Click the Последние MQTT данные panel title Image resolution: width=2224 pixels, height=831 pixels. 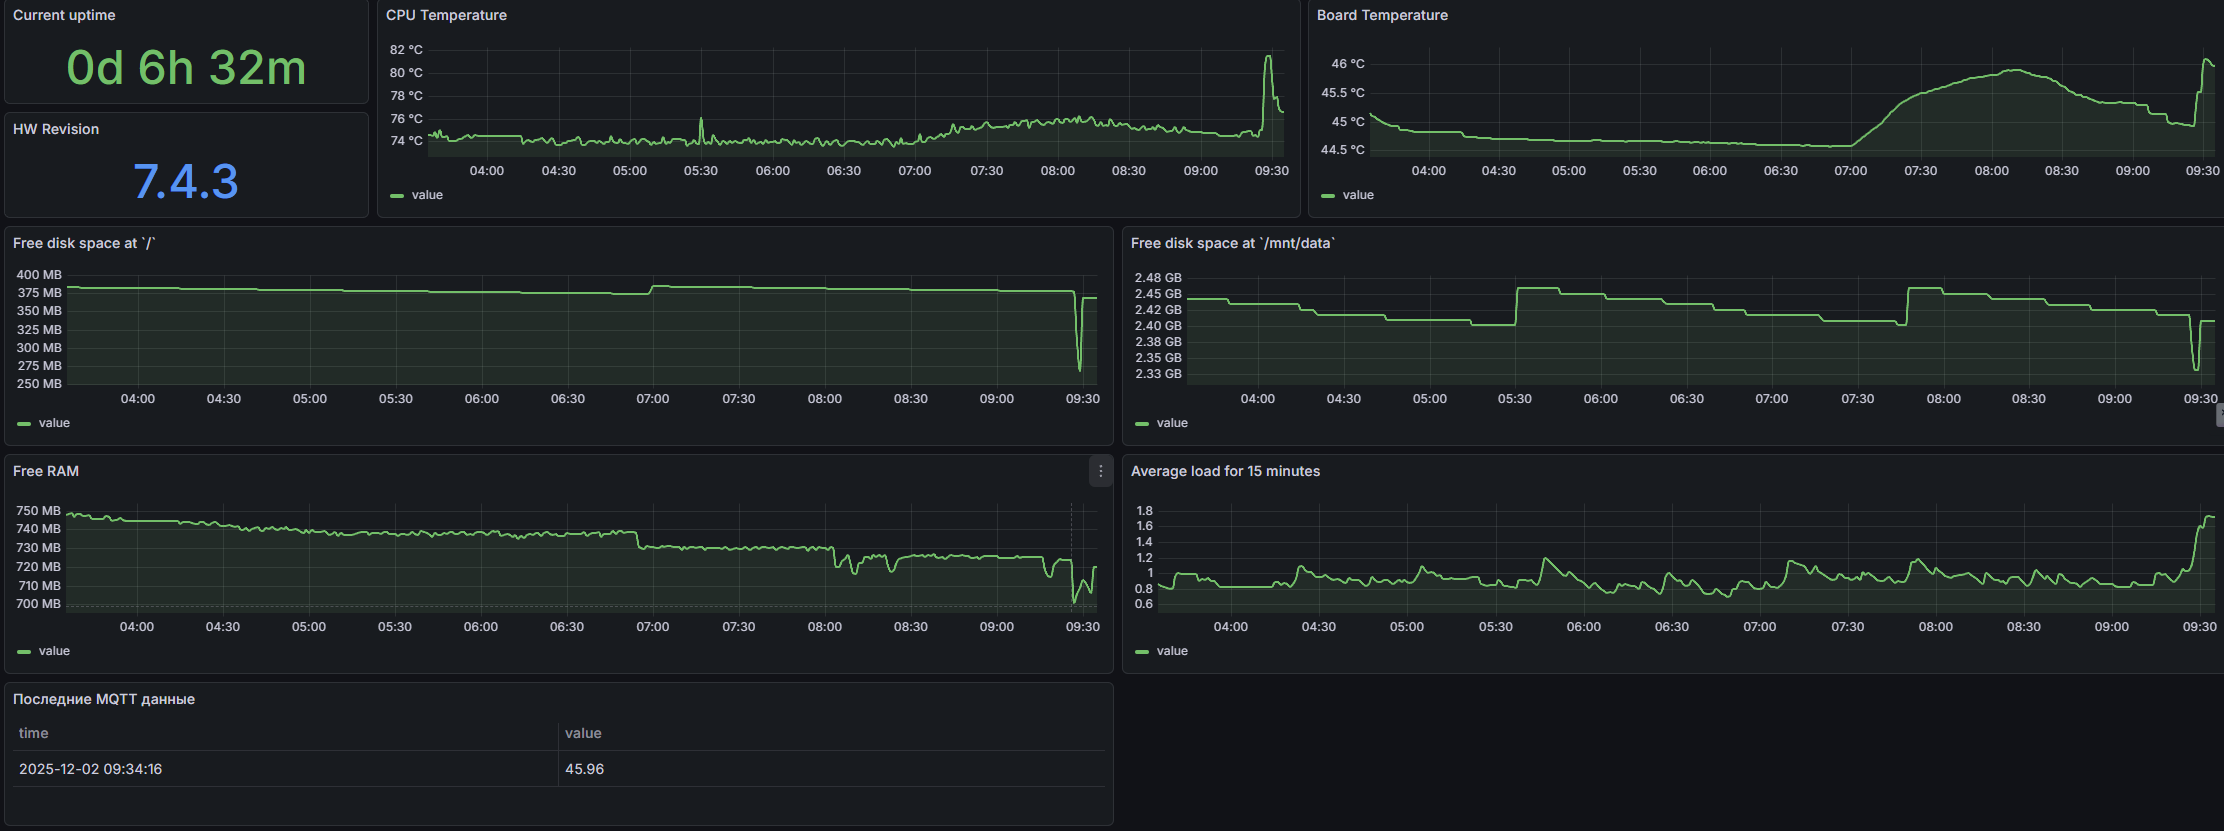point(104,699)
